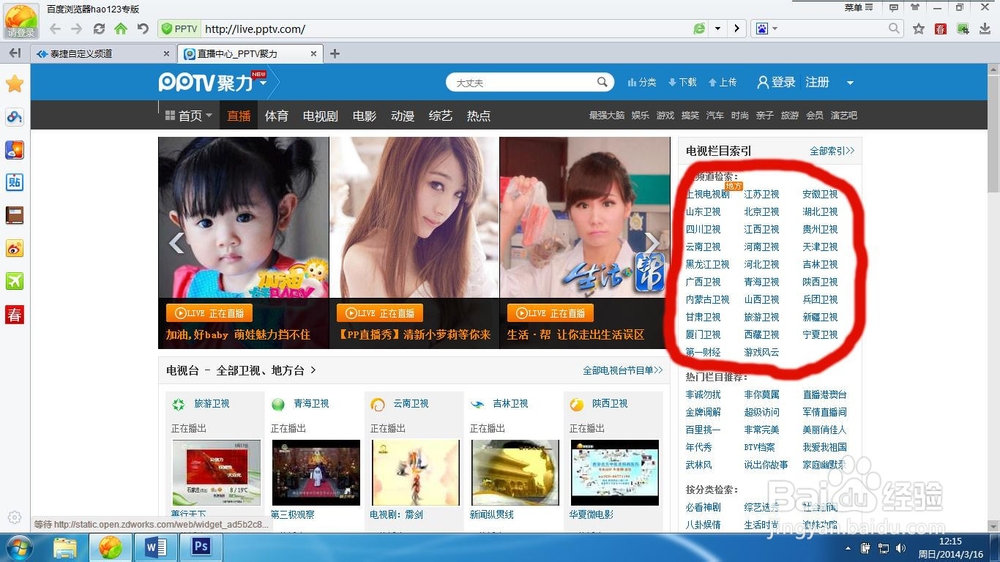Click the sidebar 贴 Tieba icon
Screen dimensions: 1000x562
coord(15,182)
